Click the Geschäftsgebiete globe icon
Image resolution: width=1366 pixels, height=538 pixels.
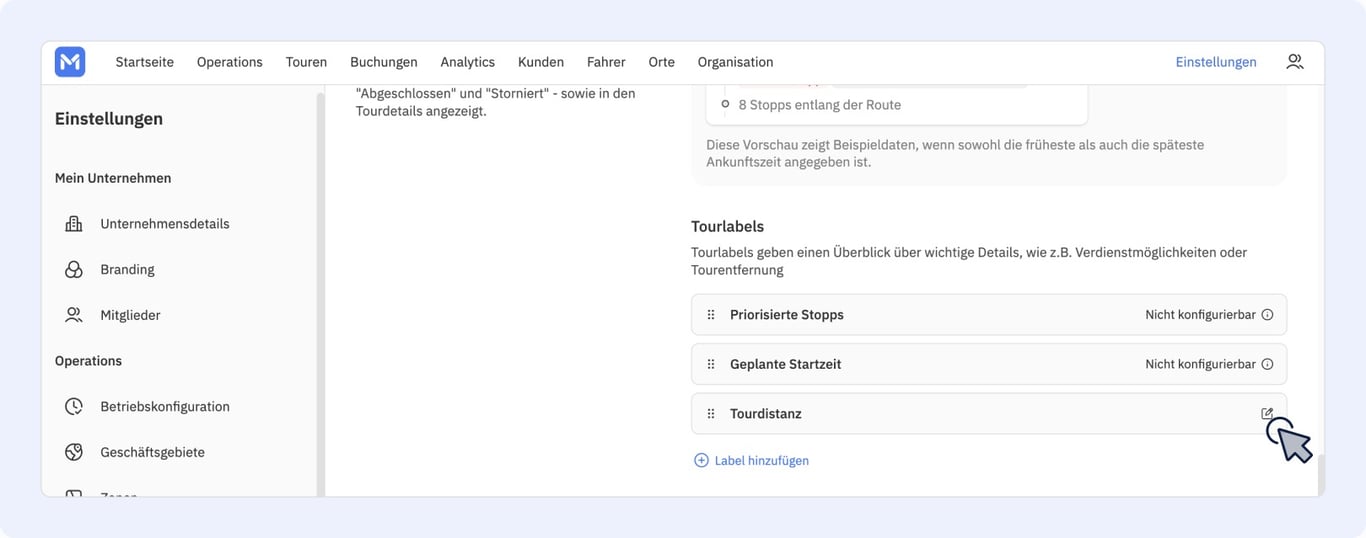click(74, 452)
